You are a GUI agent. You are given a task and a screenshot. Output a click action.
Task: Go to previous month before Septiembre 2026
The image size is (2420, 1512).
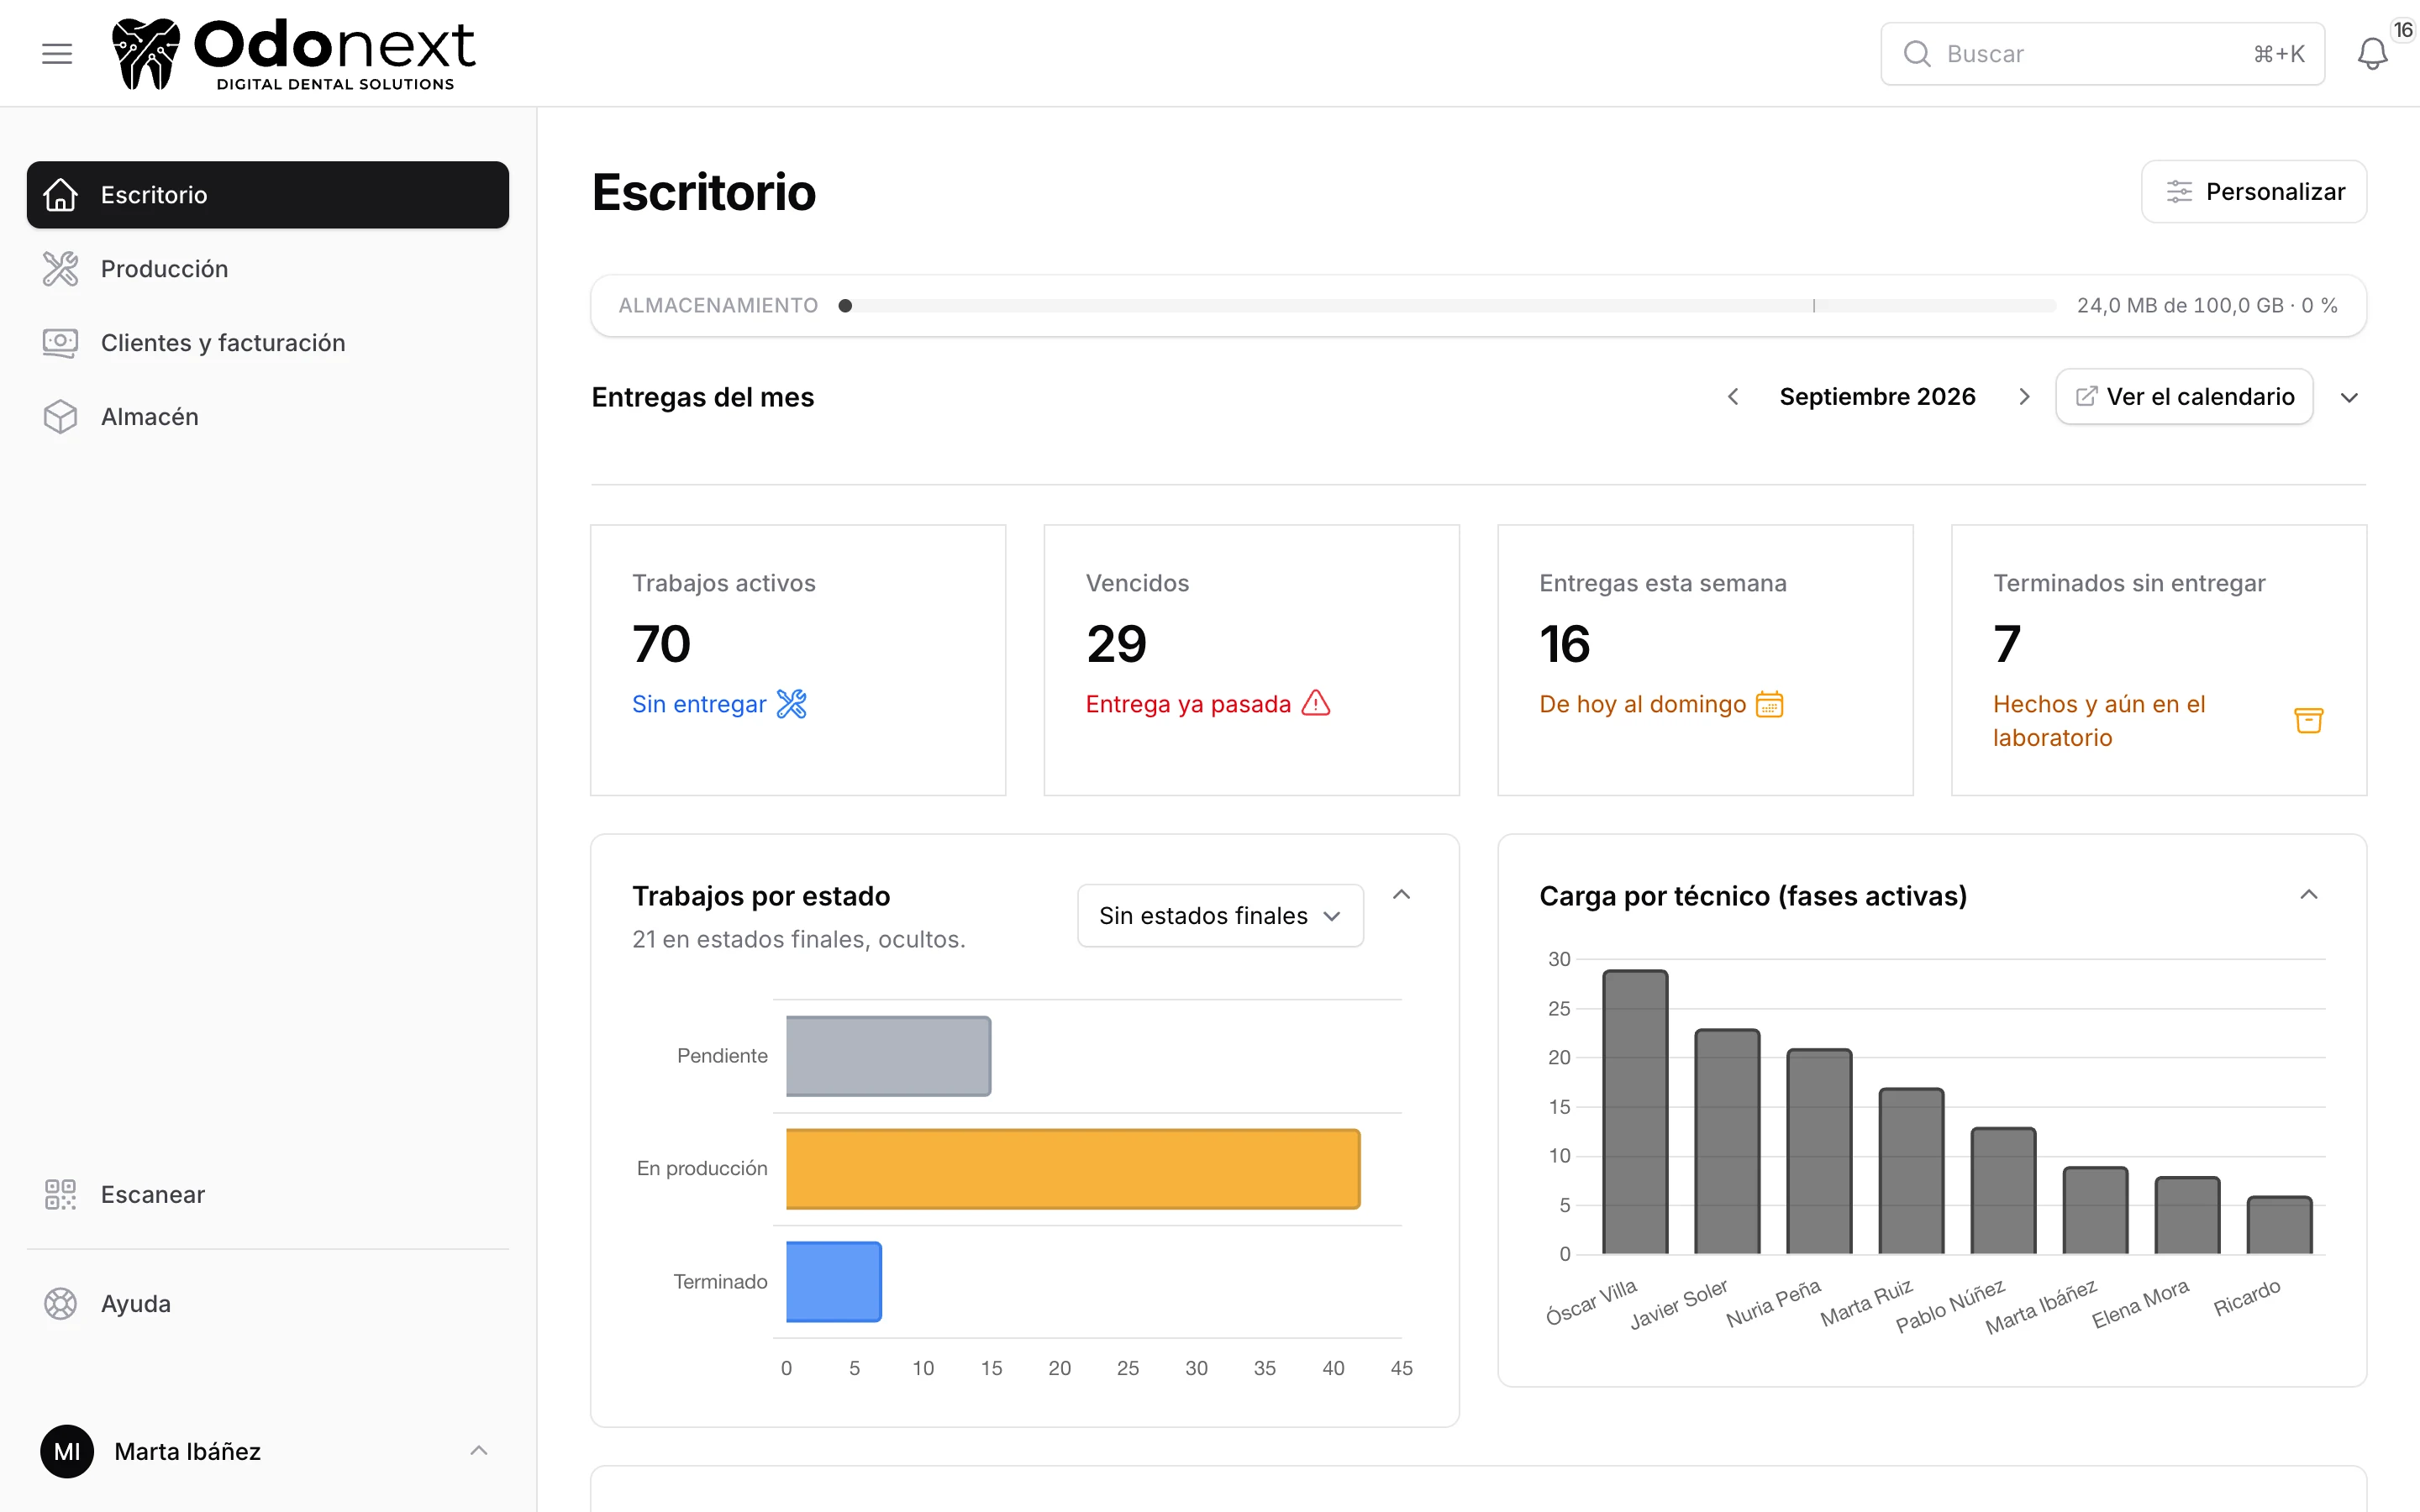[1733, 397]
